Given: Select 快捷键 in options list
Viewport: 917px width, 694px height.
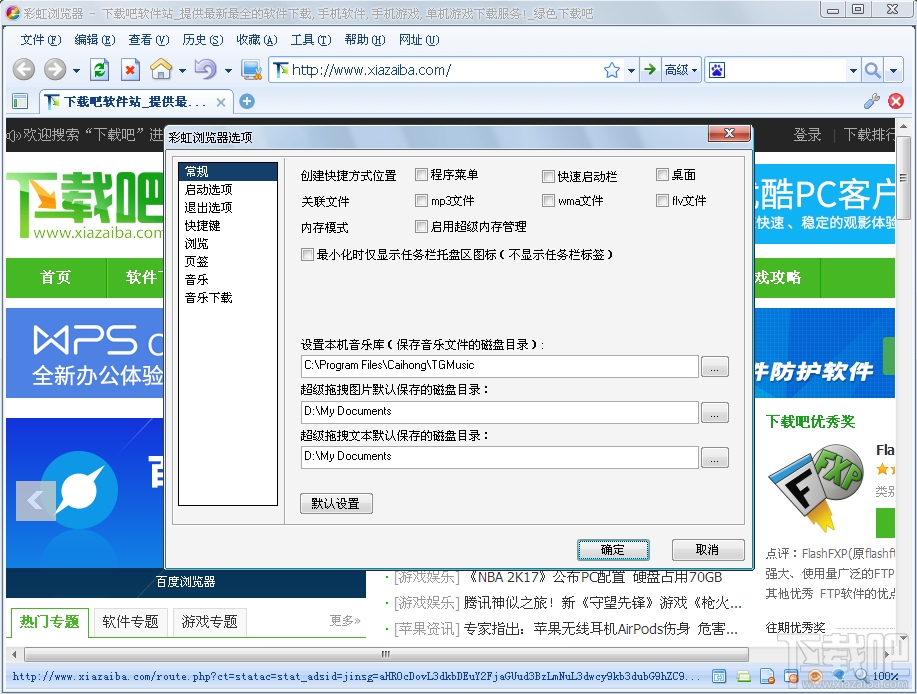Looking at the screenshot, I should point(227,226).
